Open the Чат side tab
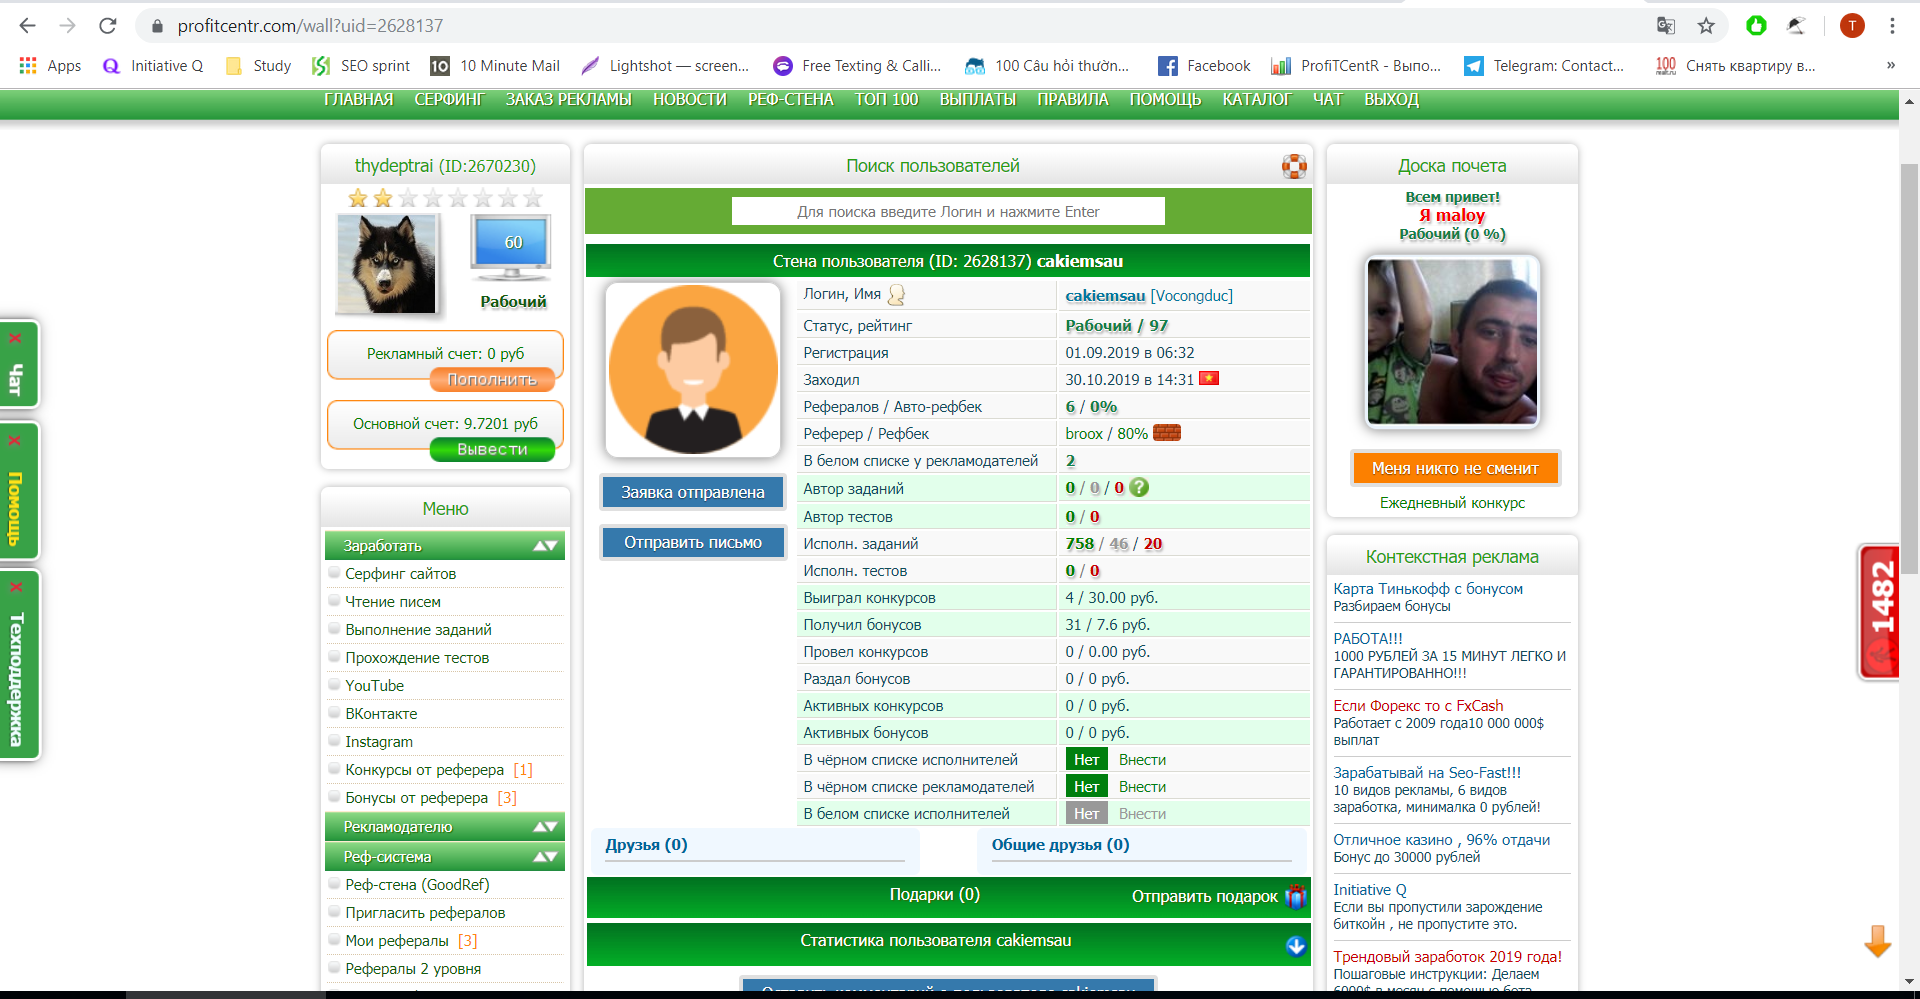Screen dimensions: 1920x999 (x=16, y=380)
